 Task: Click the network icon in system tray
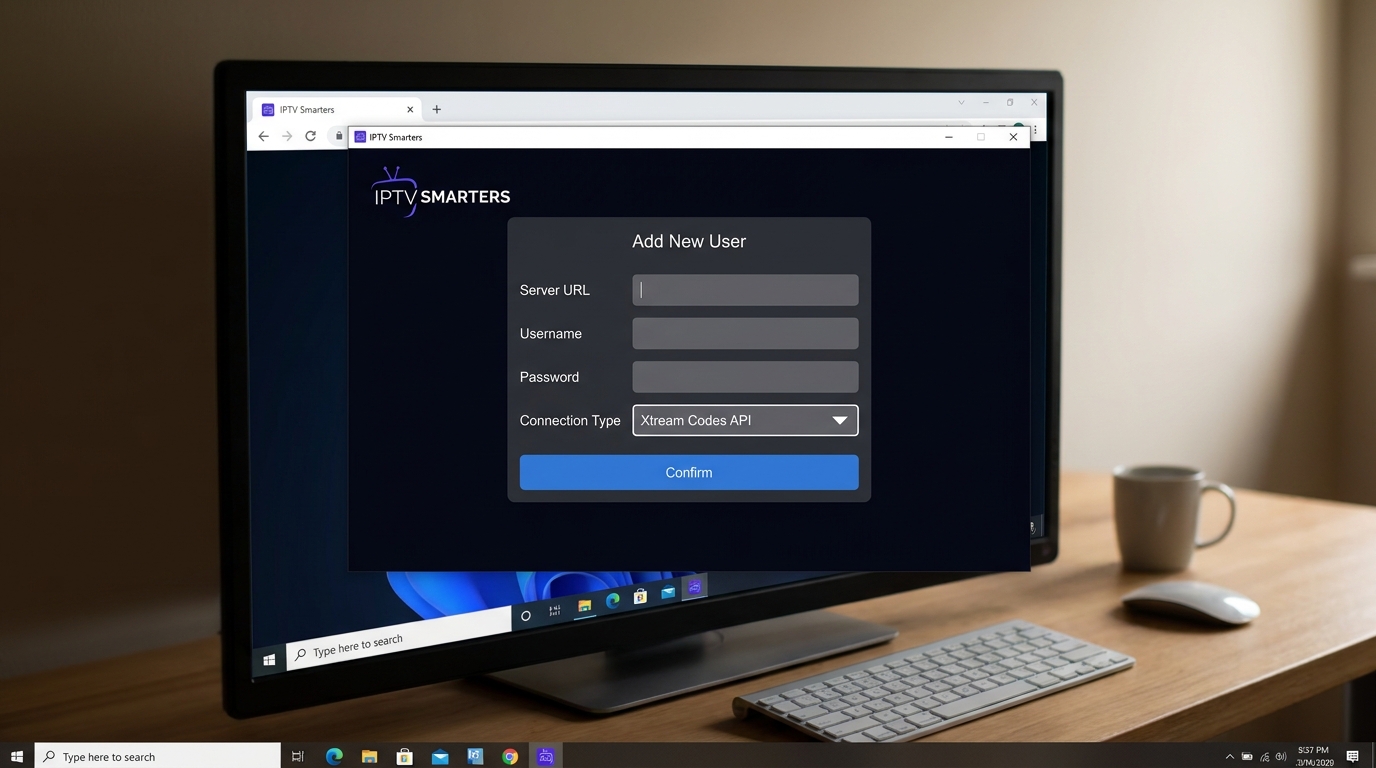[x=1265, y=756]
